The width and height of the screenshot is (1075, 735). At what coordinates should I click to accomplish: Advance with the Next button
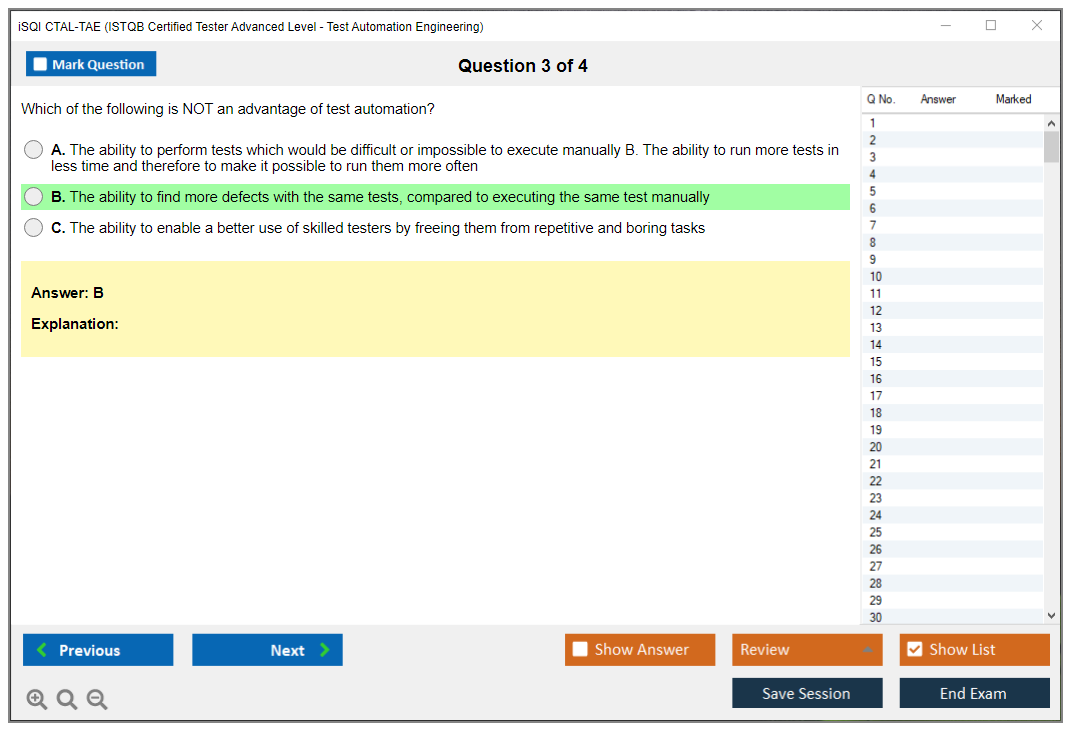[x=267, y=650]
